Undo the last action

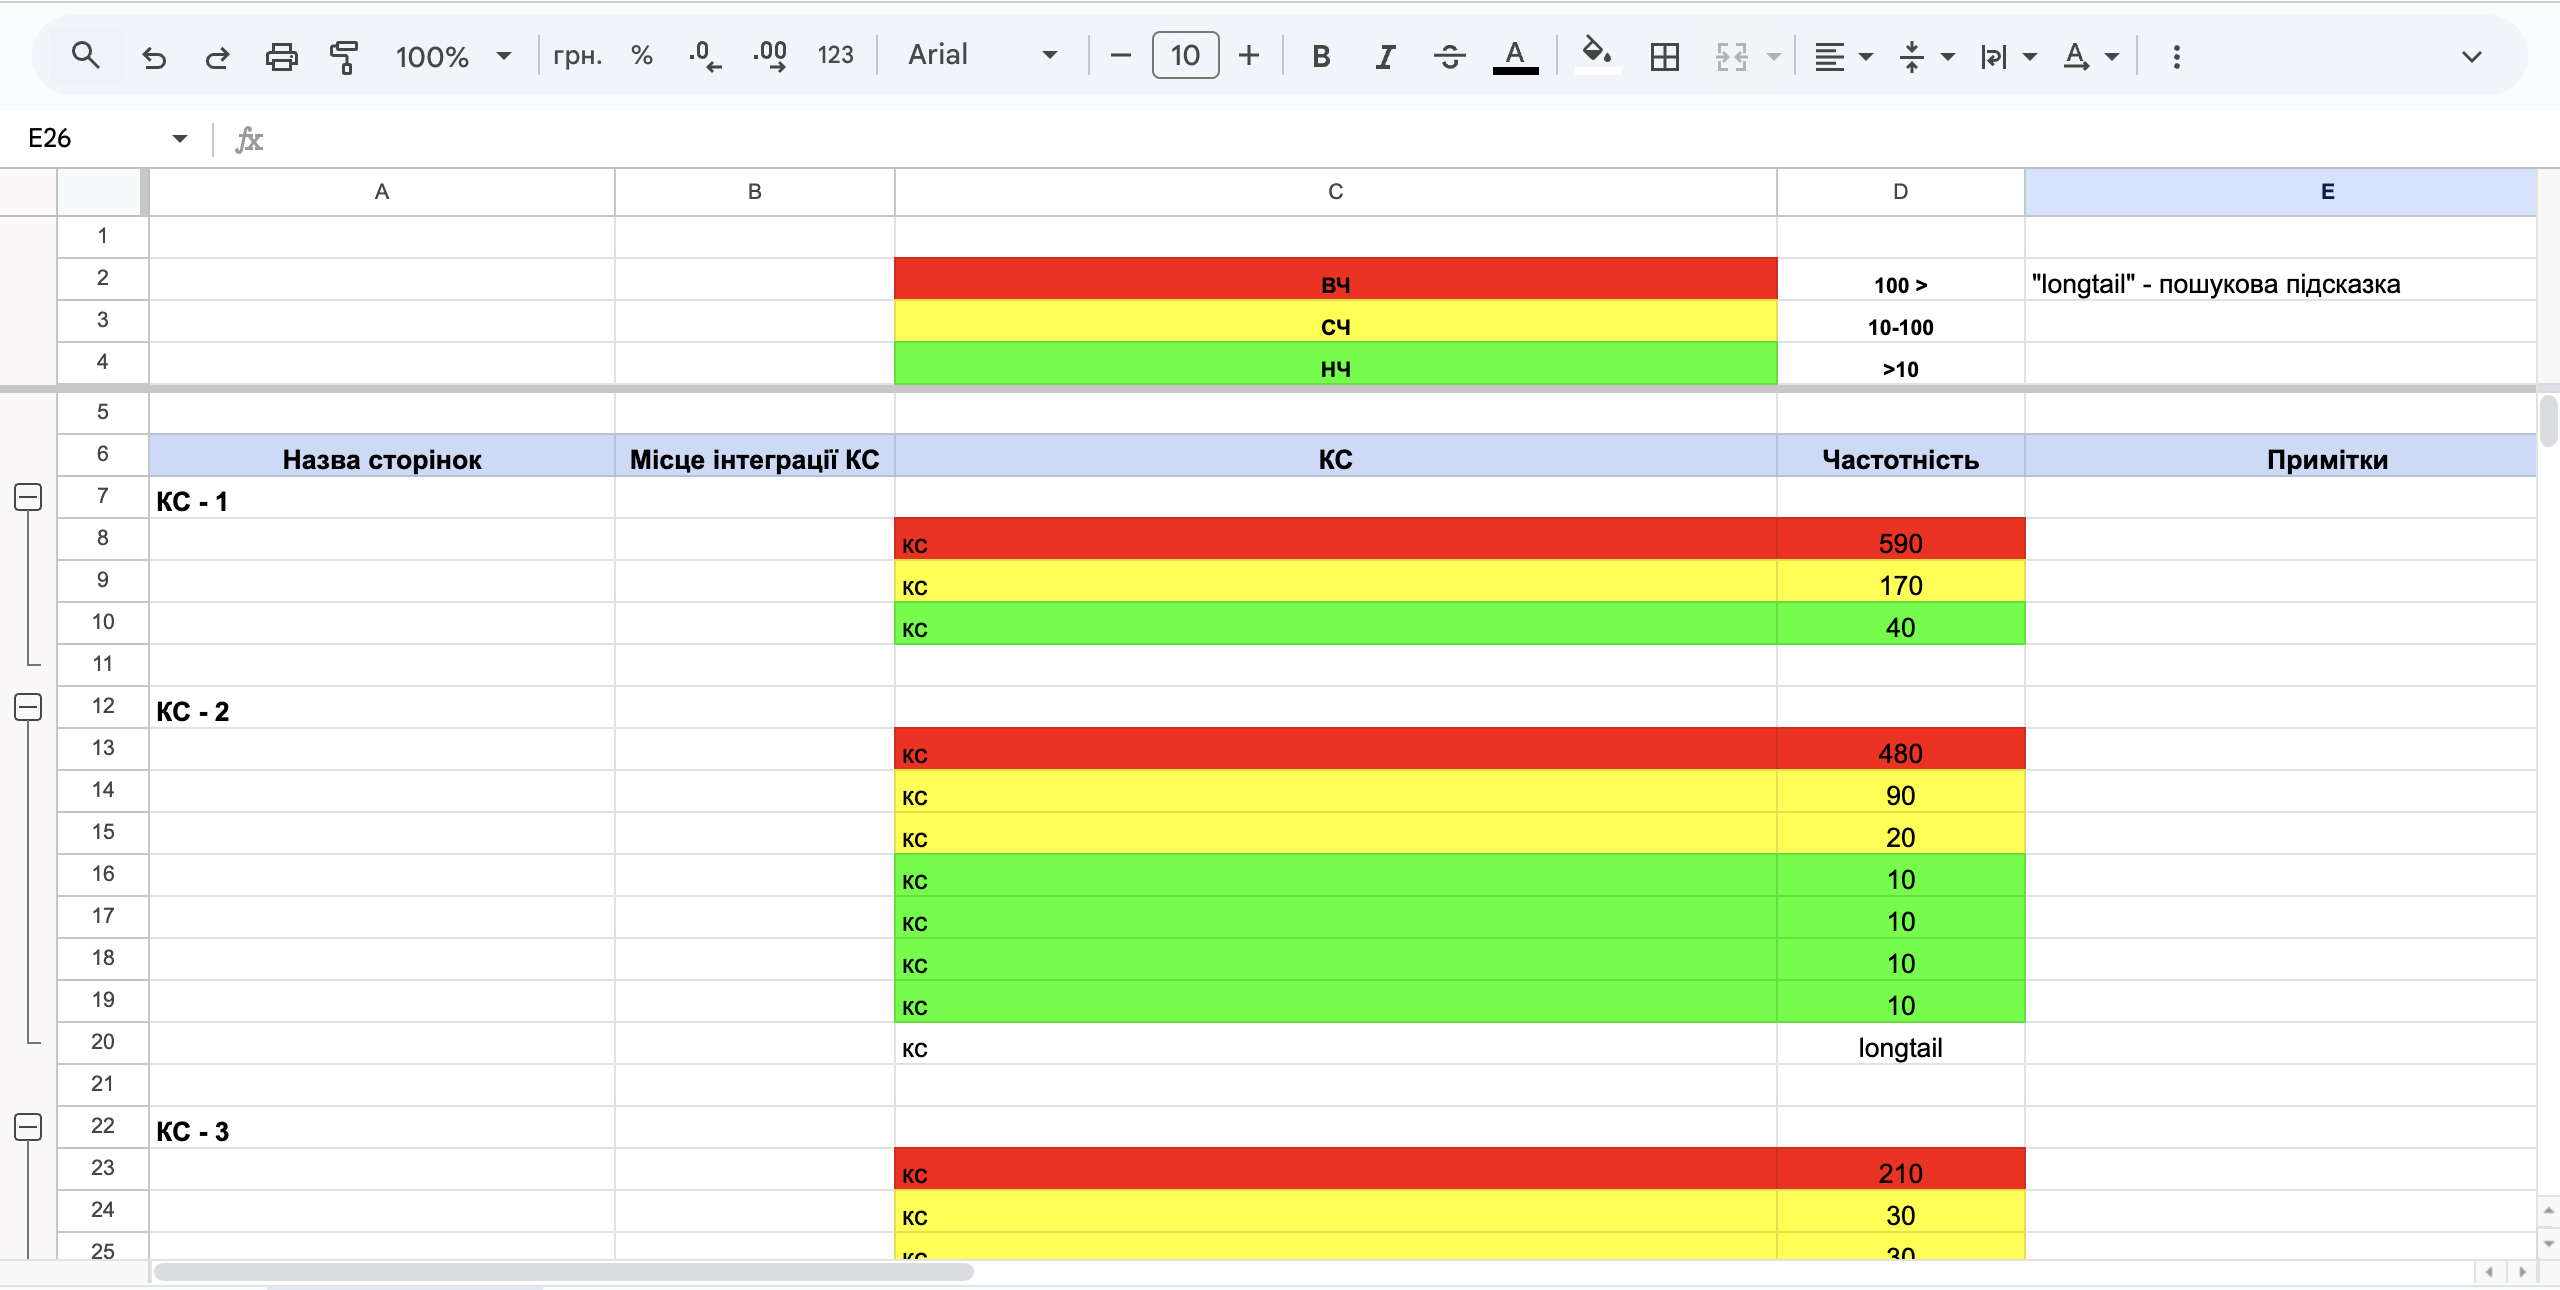point(153,56)
